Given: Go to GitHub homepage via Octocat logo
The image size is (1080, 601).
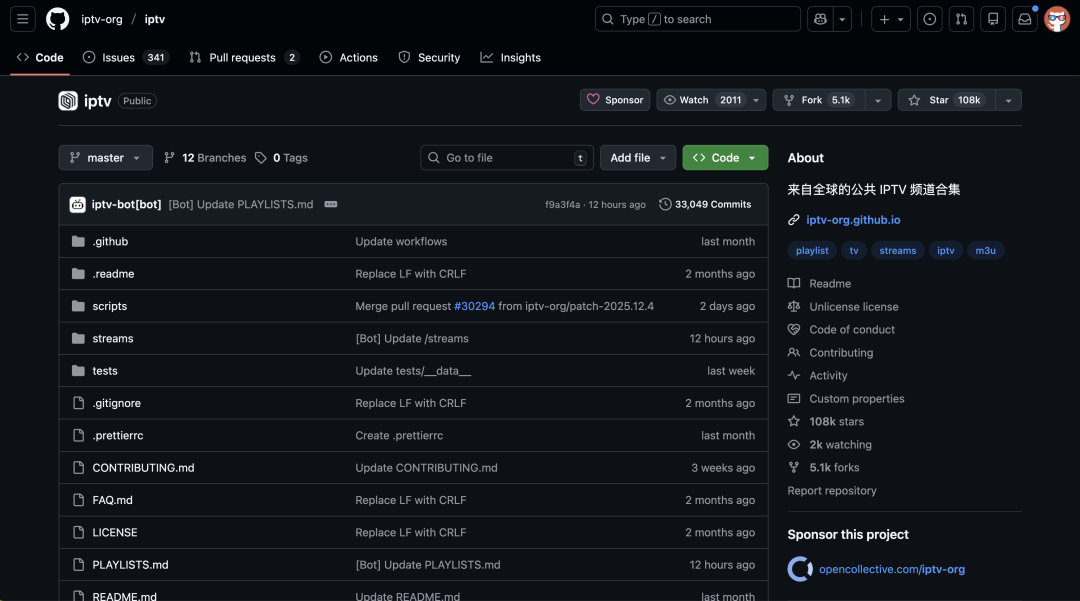Looking at the screenshot, I should click(x=58, y=19).
